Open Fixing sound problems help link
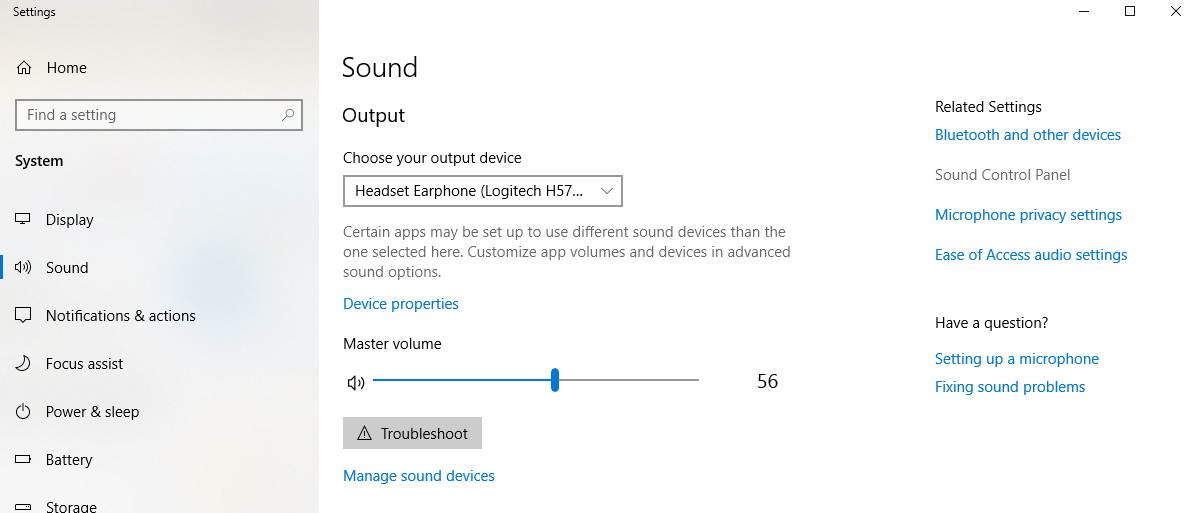The height and width of the screenshot is (513, 1188). (1009, 387)
